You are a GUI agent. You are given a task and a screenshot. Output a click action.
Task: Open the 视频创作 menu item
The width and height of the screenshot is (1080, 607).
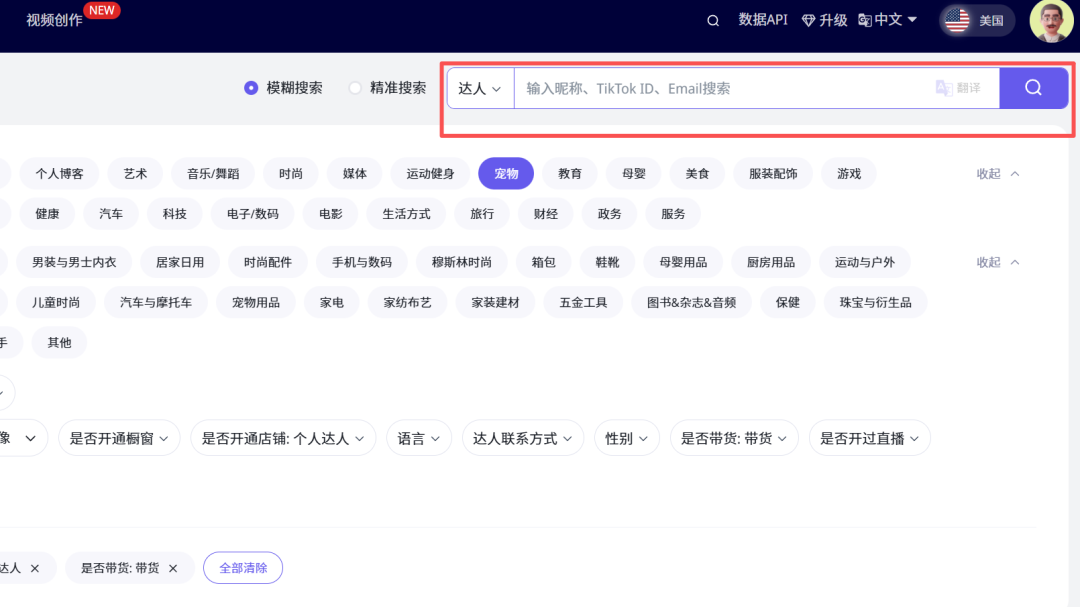54,20
